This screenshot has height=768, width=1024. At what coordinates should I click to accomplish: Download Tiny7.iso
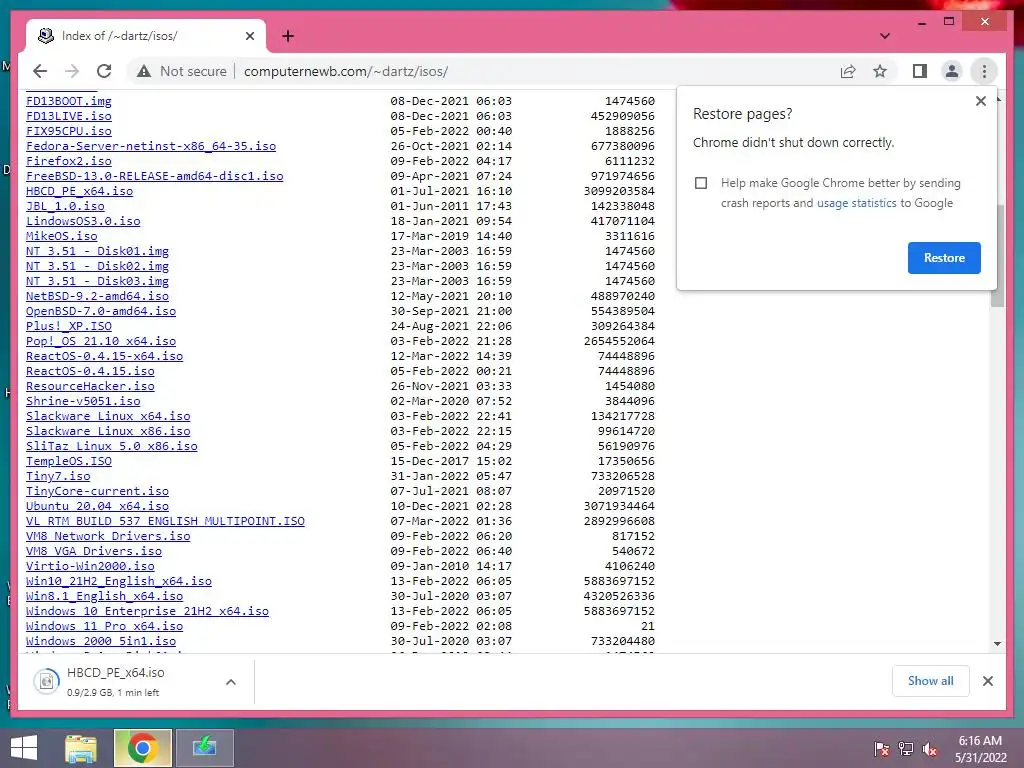58,477
